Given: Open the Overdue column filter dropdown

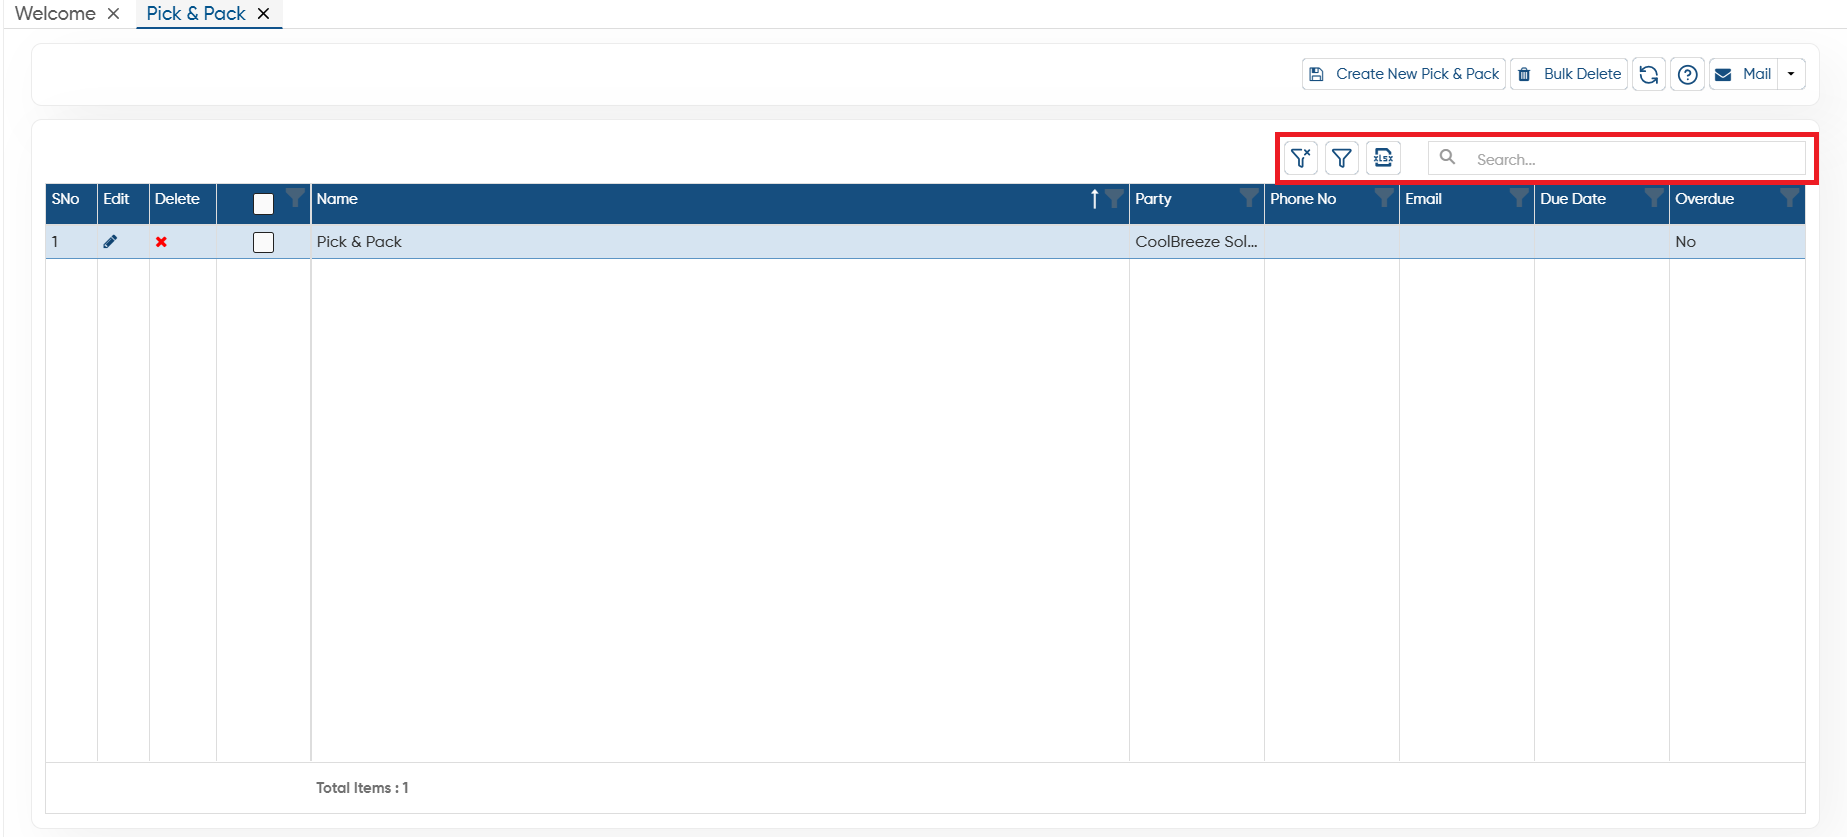Looking at the screenshot, I should 1789,197.
